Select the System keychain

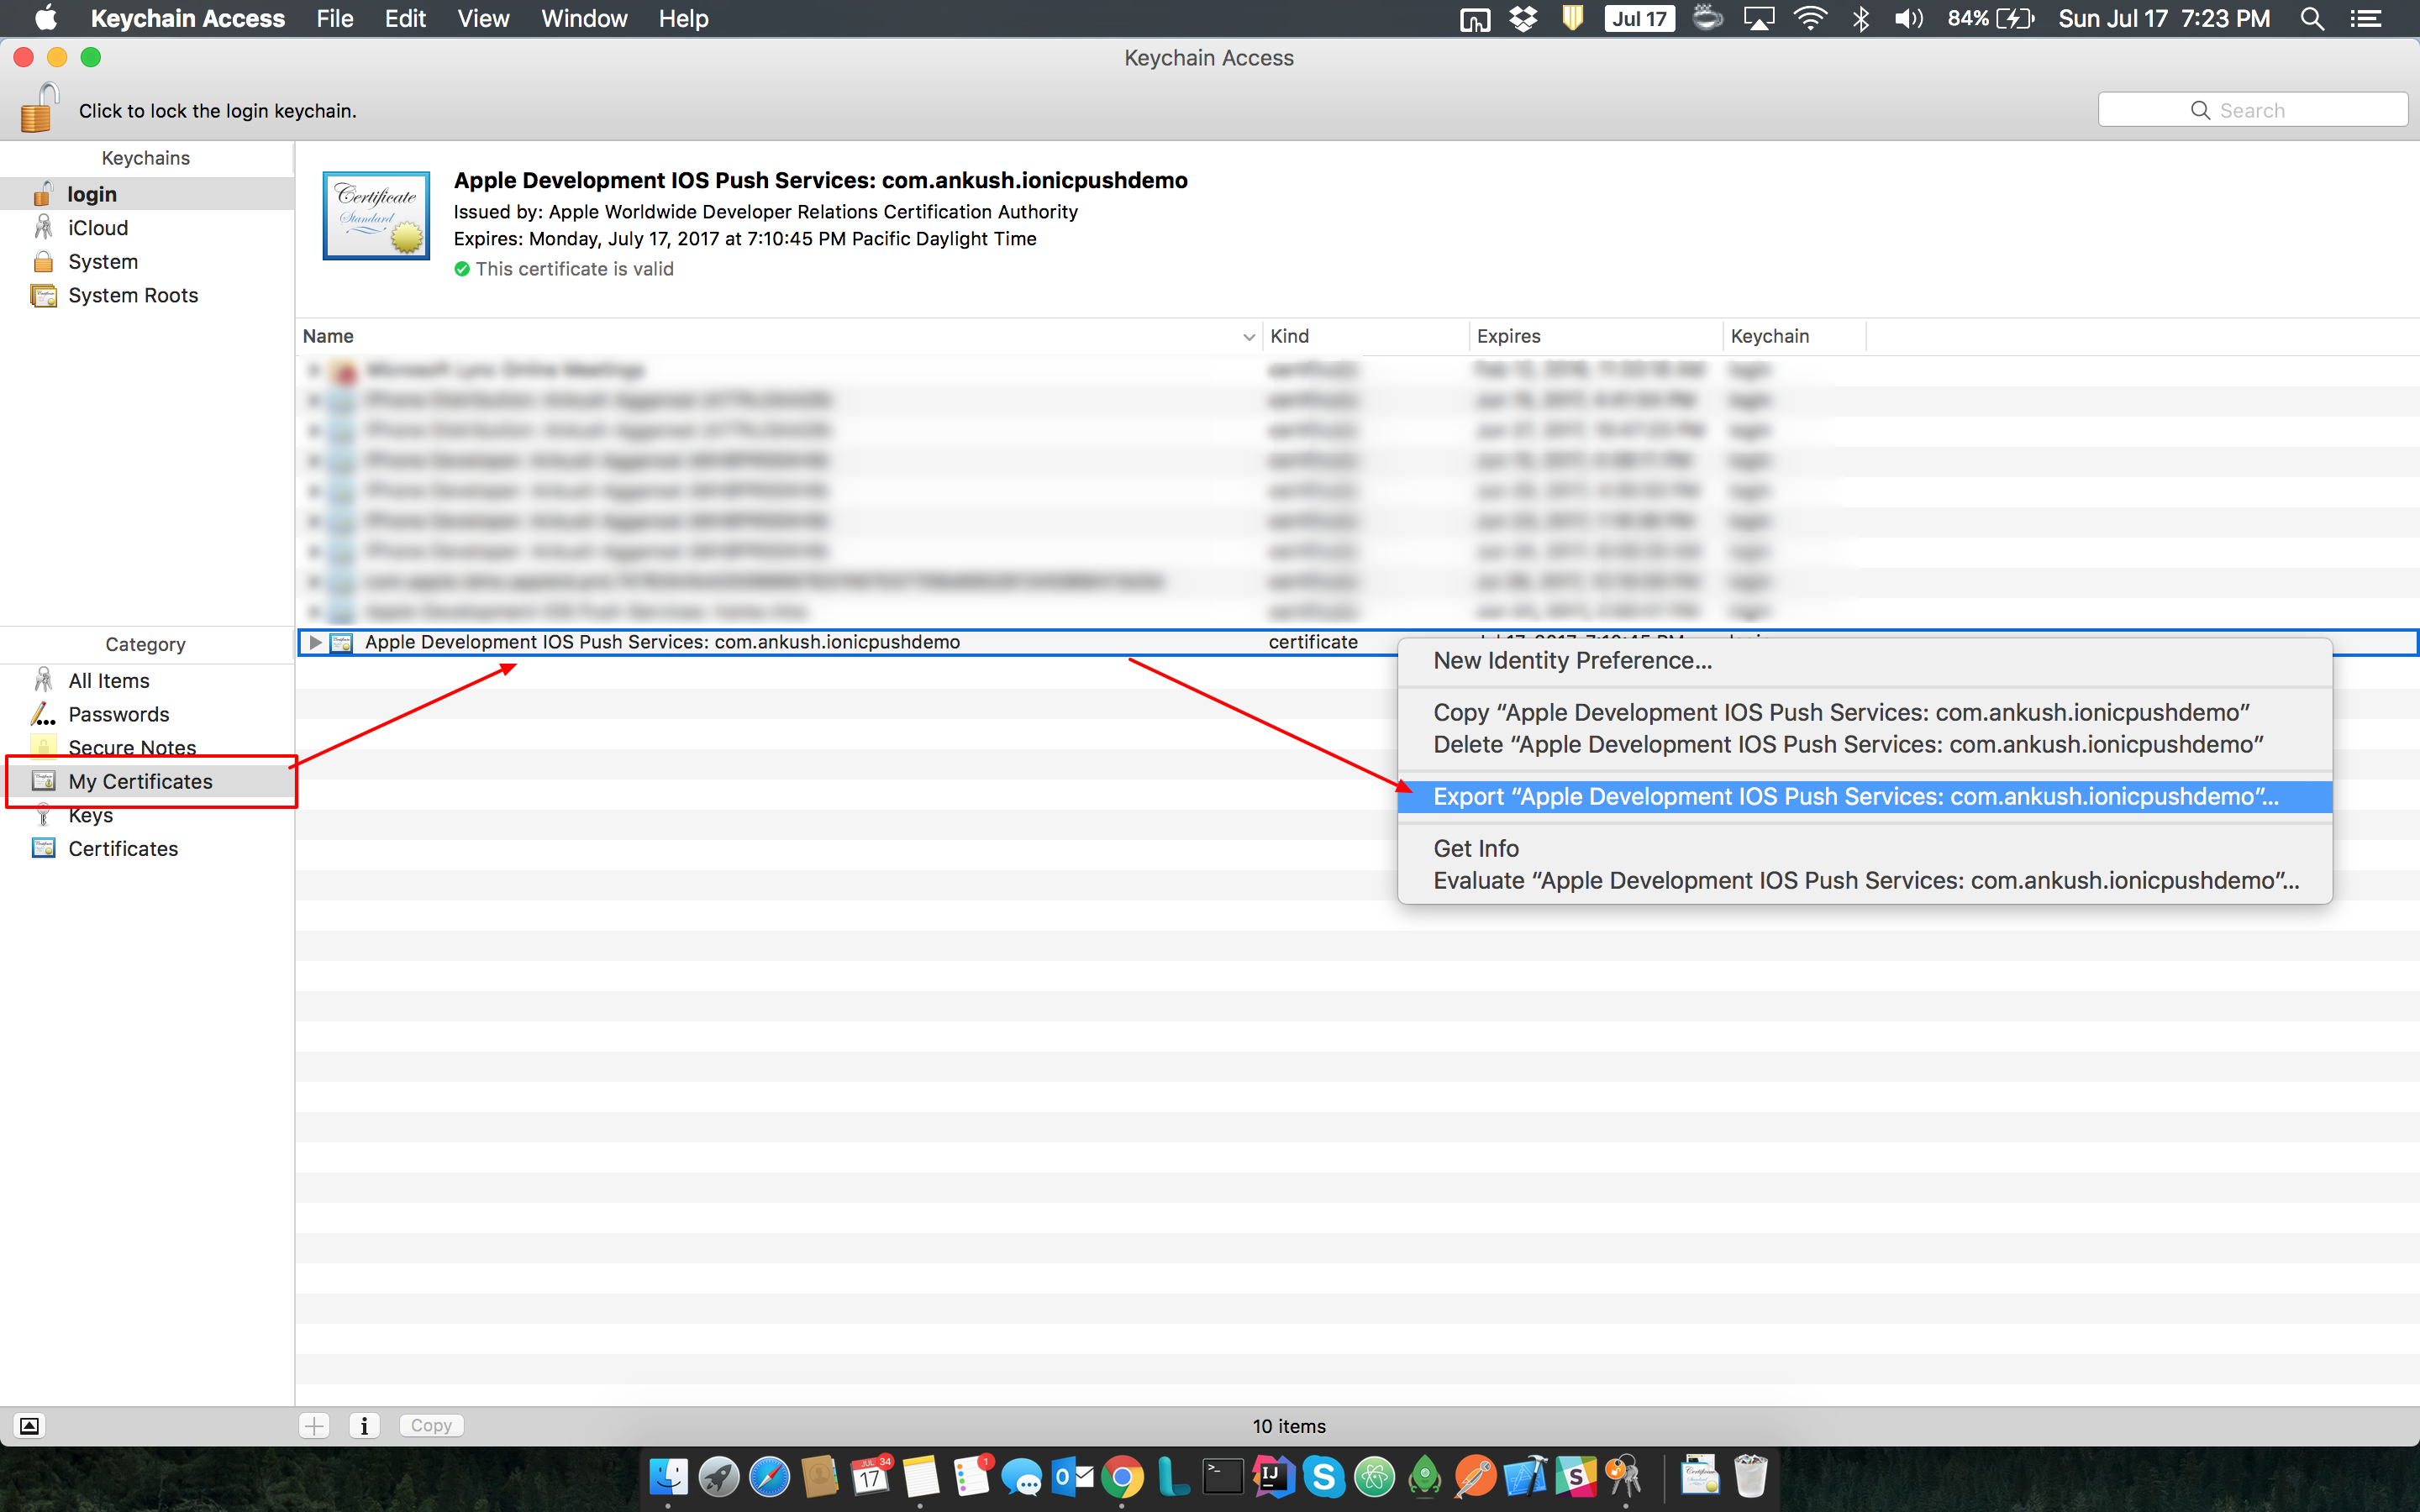pos(147,262)
